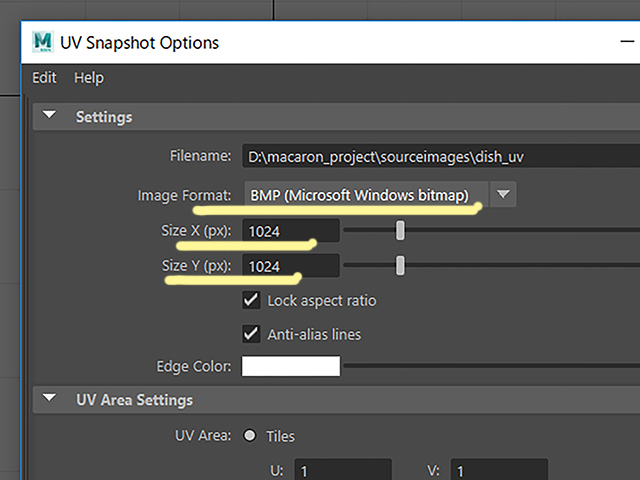Click the Edge Color slider track
This screenshot has width=640, height=480.
491,366
